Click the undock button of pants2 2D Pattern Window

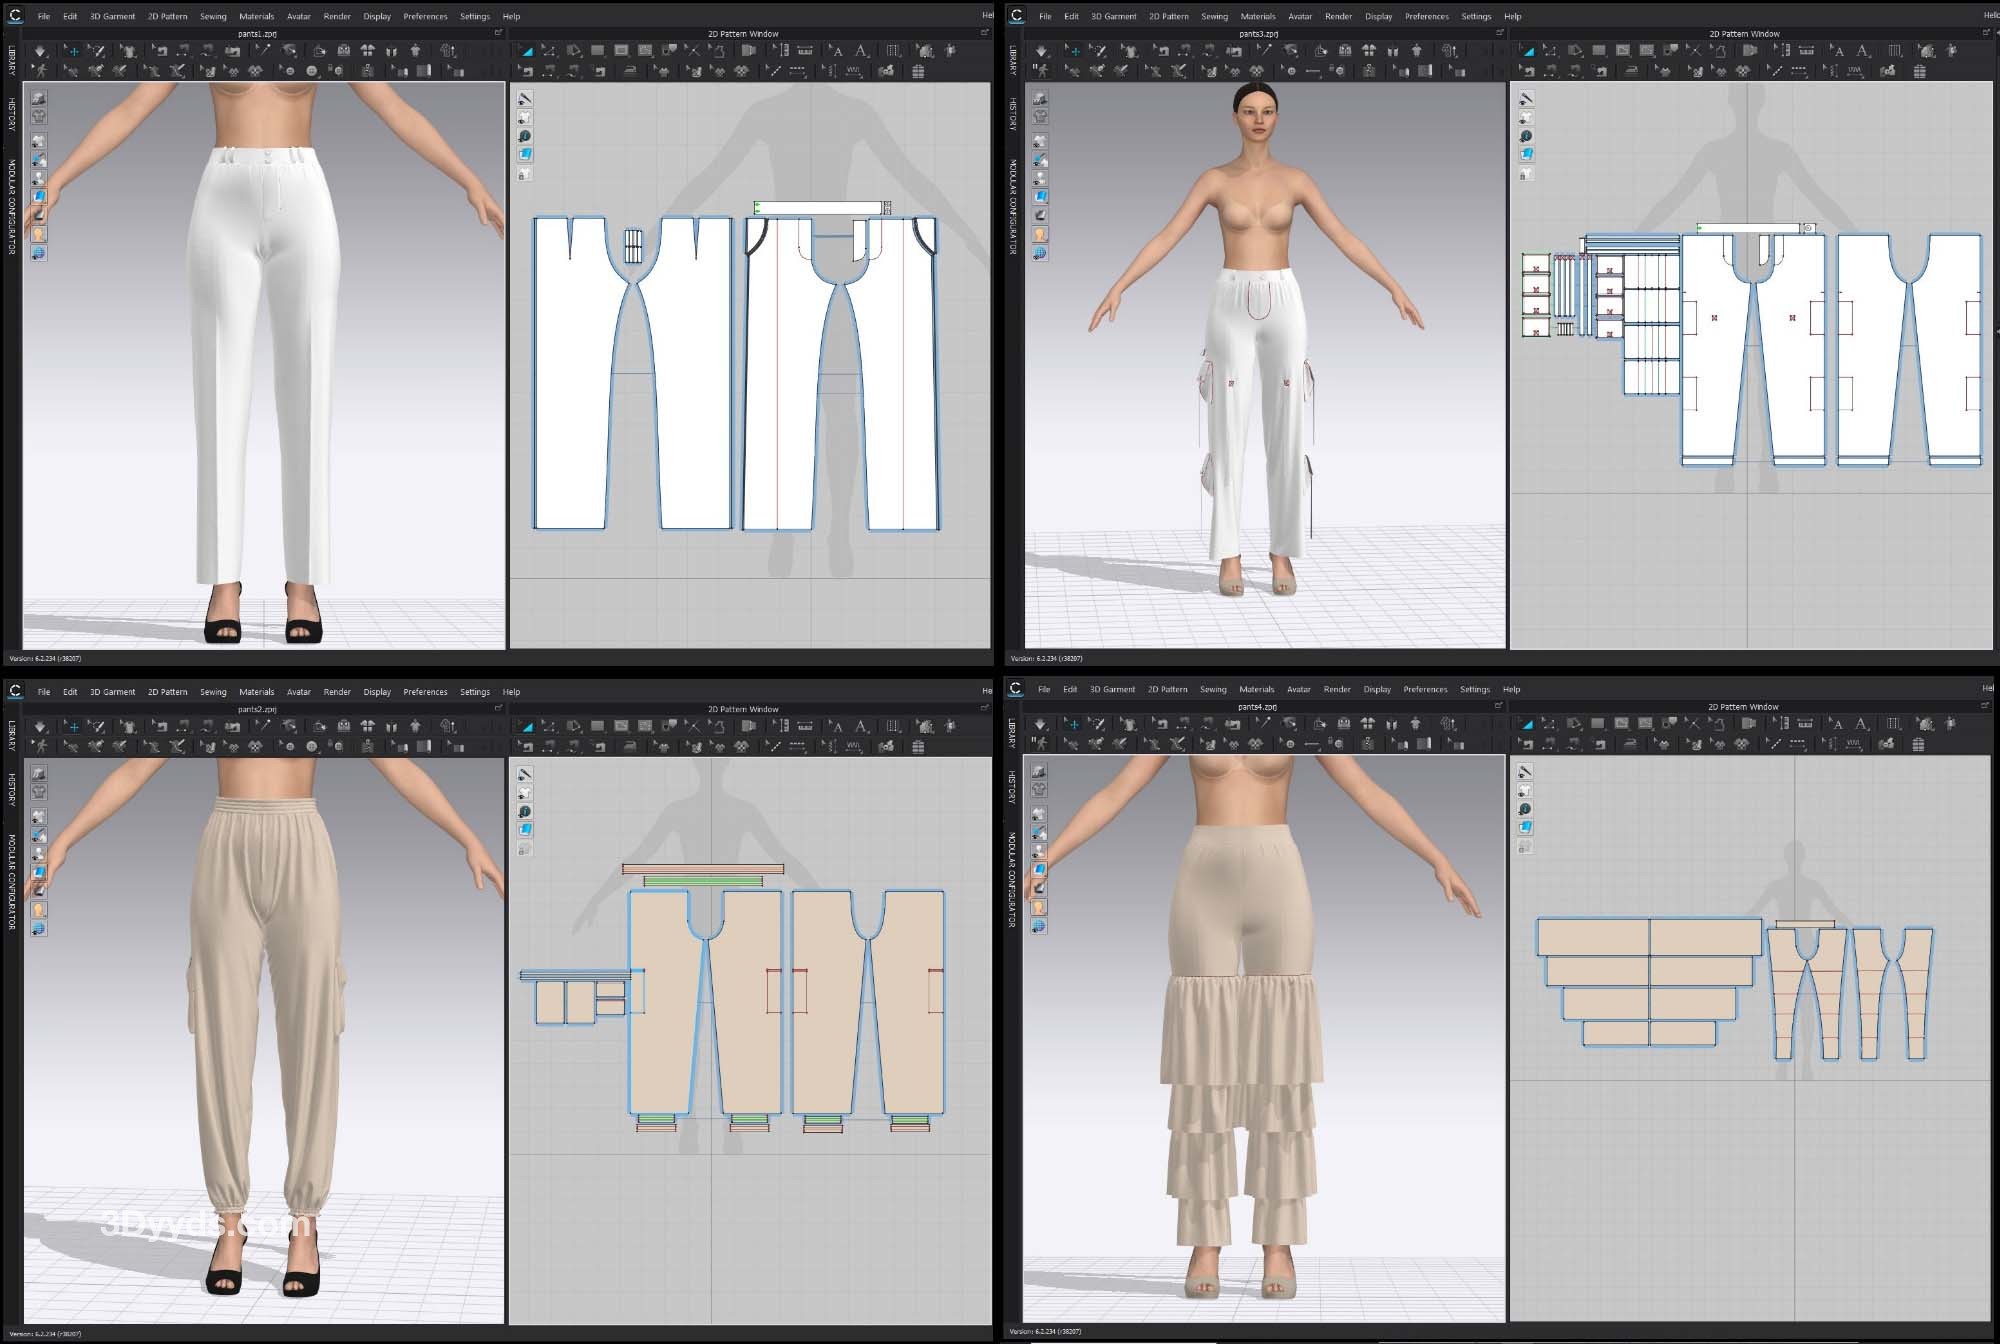click(983, 709)
